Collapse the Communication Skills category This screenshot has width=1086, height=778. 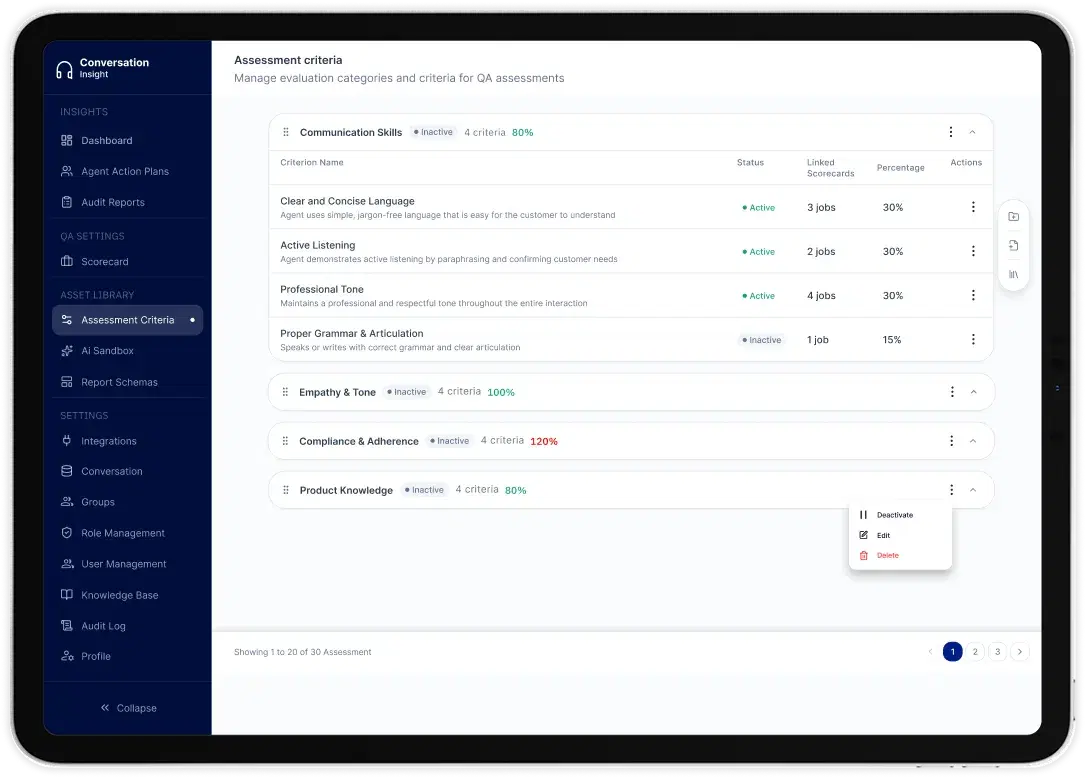pyautogui.click(x=972, y=132)
